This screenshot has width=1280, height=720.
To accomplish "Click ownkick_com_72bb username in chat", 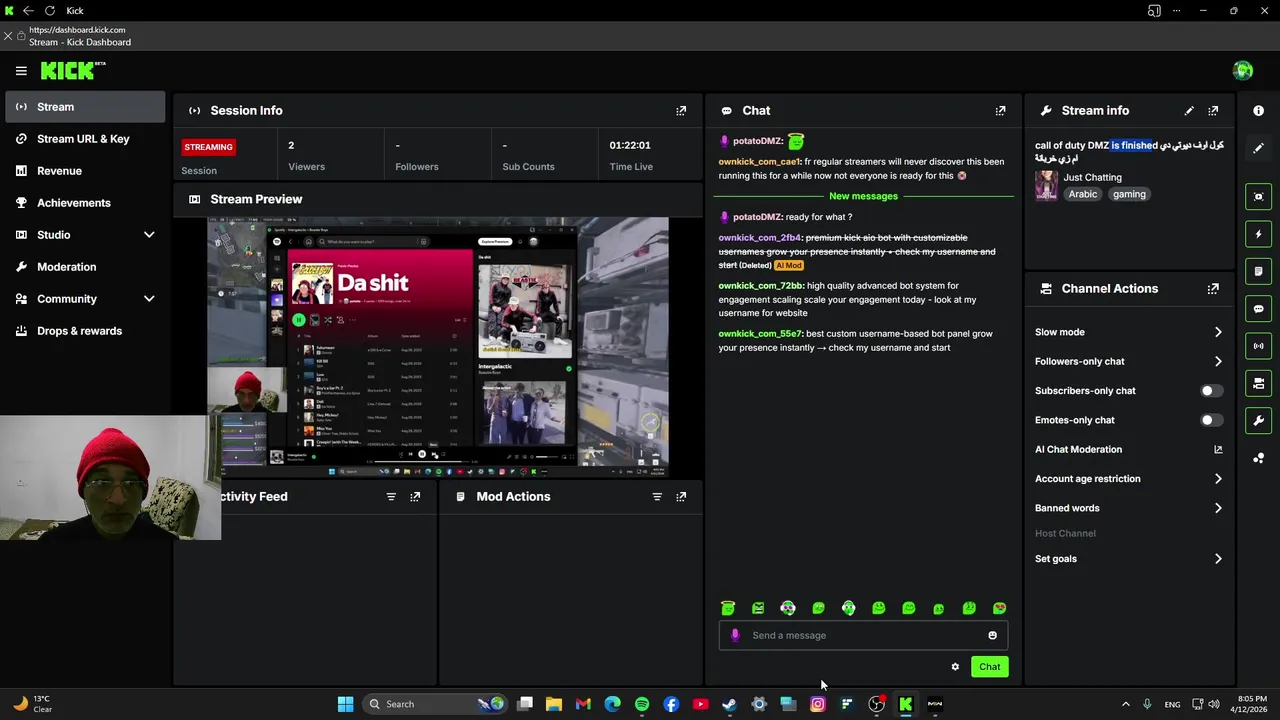I will (761, 286).
